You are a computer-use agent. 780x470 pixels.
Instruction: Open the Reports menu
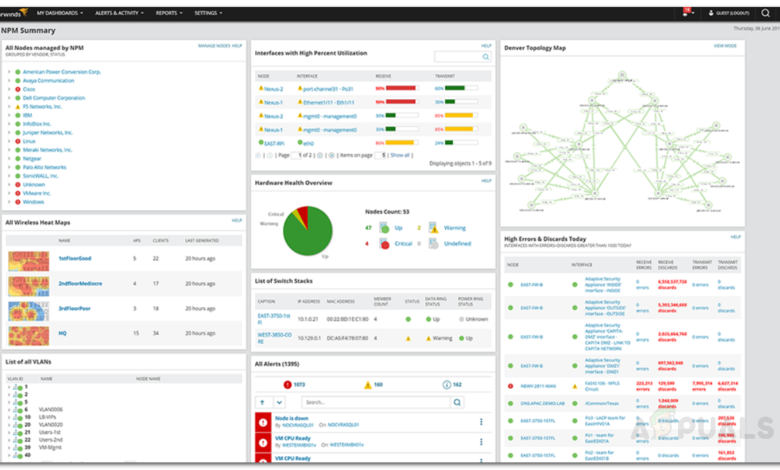click(x=169, y=13)
